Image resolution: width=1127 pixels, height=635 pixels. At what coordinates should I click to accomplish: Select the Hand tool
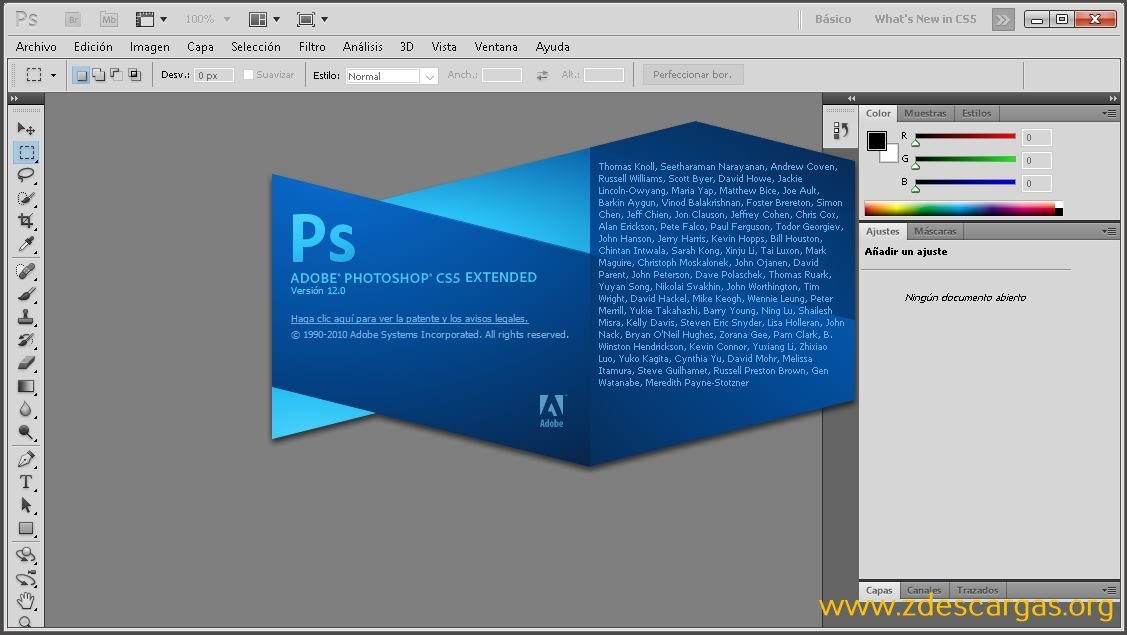pyautogui.click(x=26, y=600)
